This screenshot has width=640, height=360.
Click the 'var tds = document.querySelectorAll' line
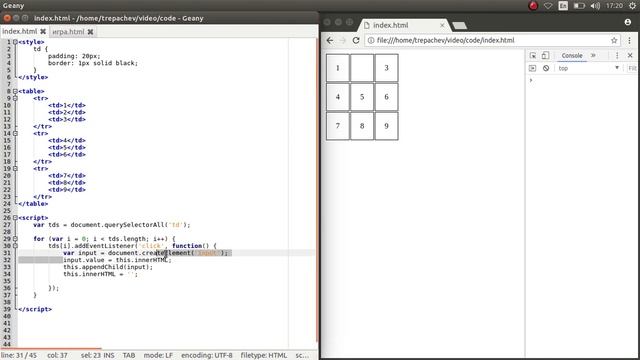(x=111, y=224)
